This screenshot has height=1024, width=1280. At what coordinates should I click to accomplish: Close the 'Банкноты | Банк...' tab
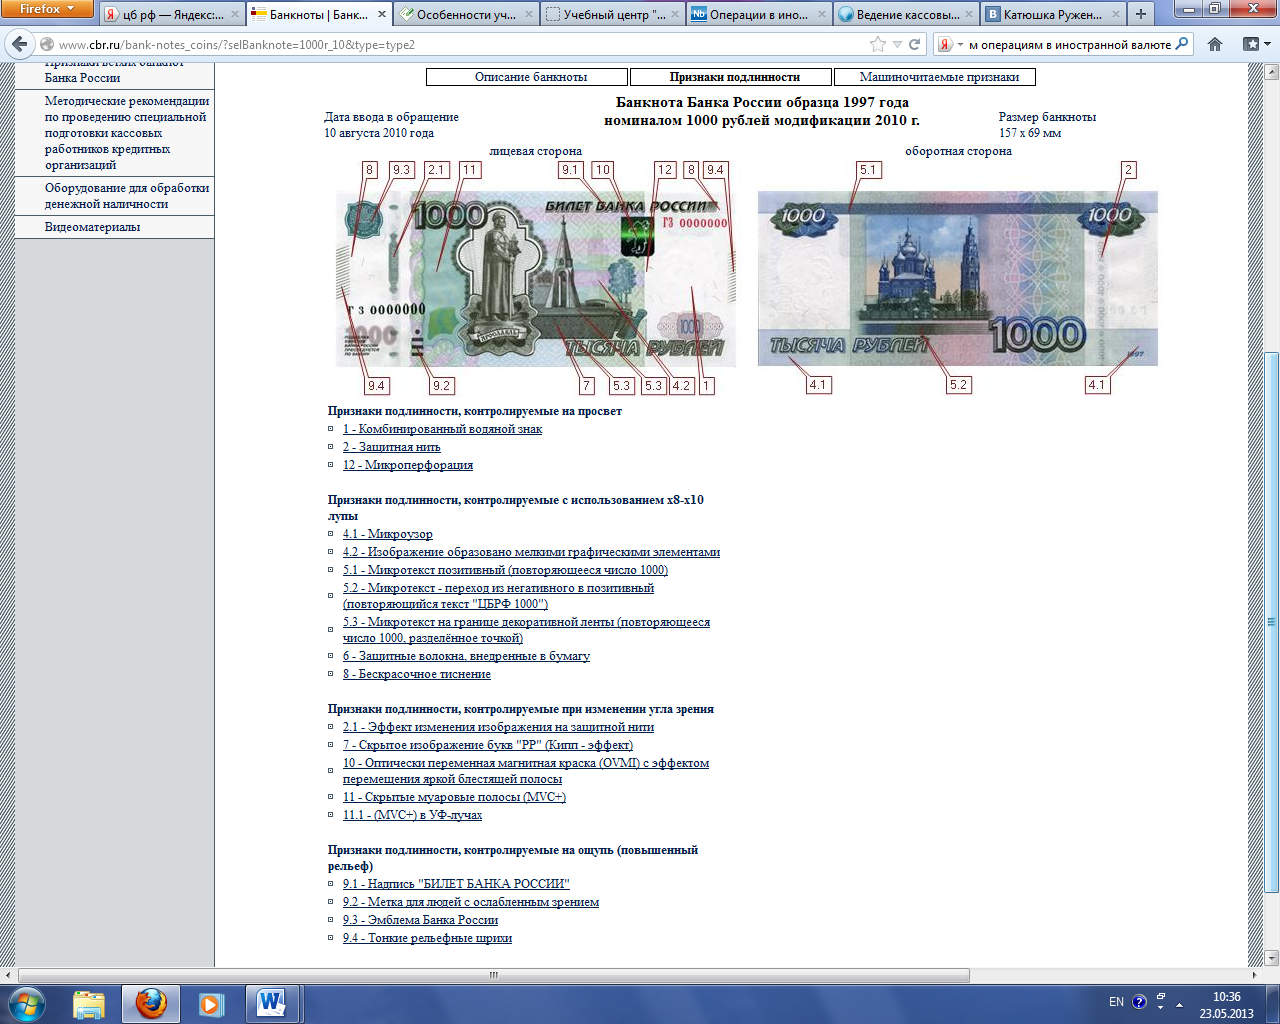pyautogui.click(x=383, y=15)
